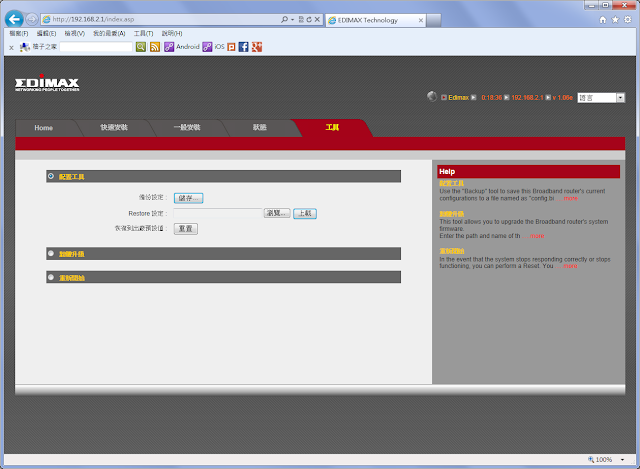
Task: Switch to the 狀態 tab
Action: pos(259,127)
